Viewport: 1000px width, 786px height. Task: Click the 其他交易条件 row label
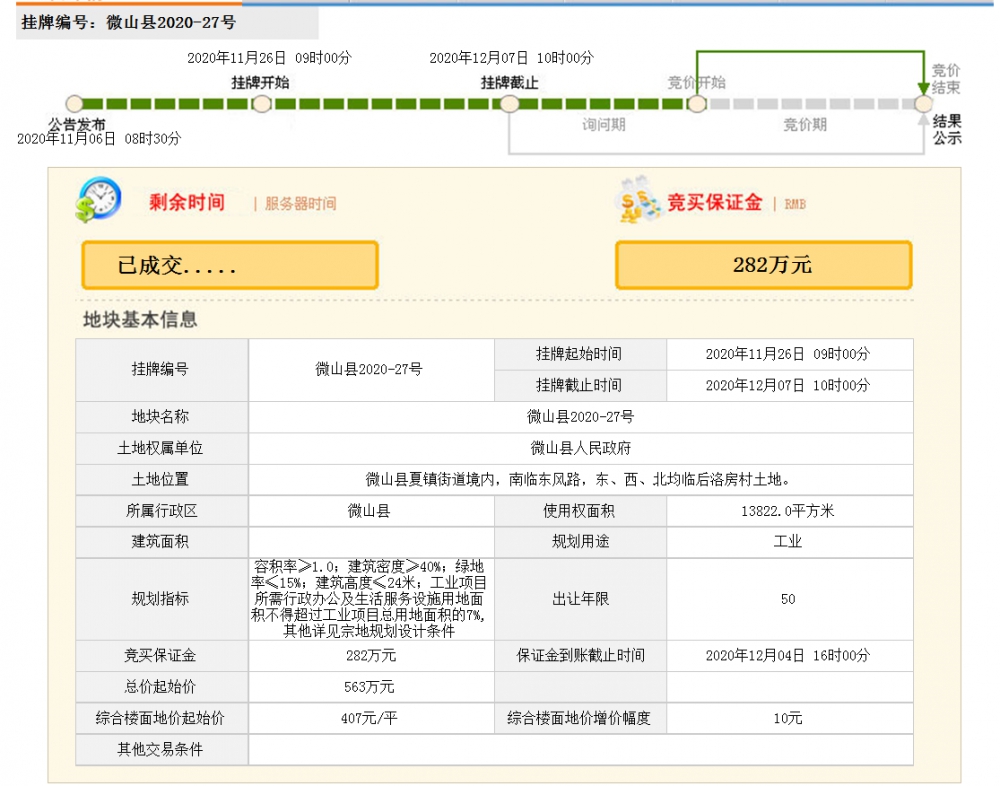[x=161, y=749]
